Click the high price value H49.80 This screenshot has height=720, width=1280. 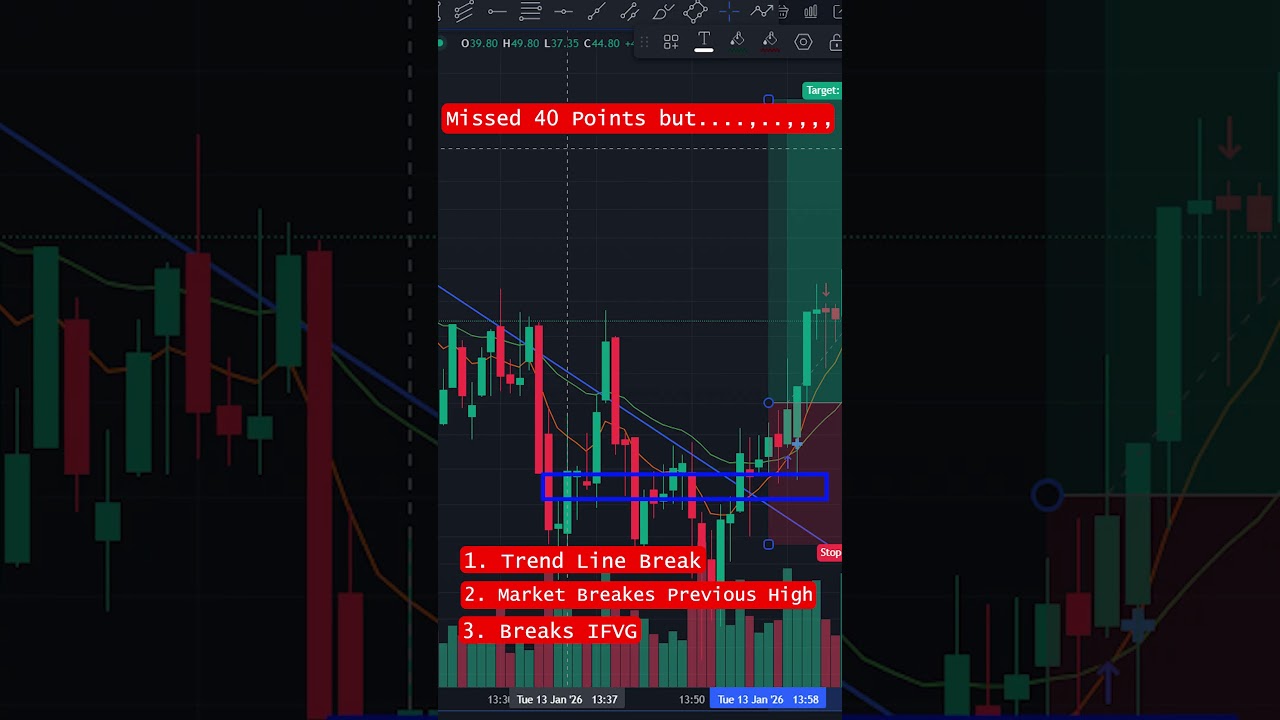[521, 43]
